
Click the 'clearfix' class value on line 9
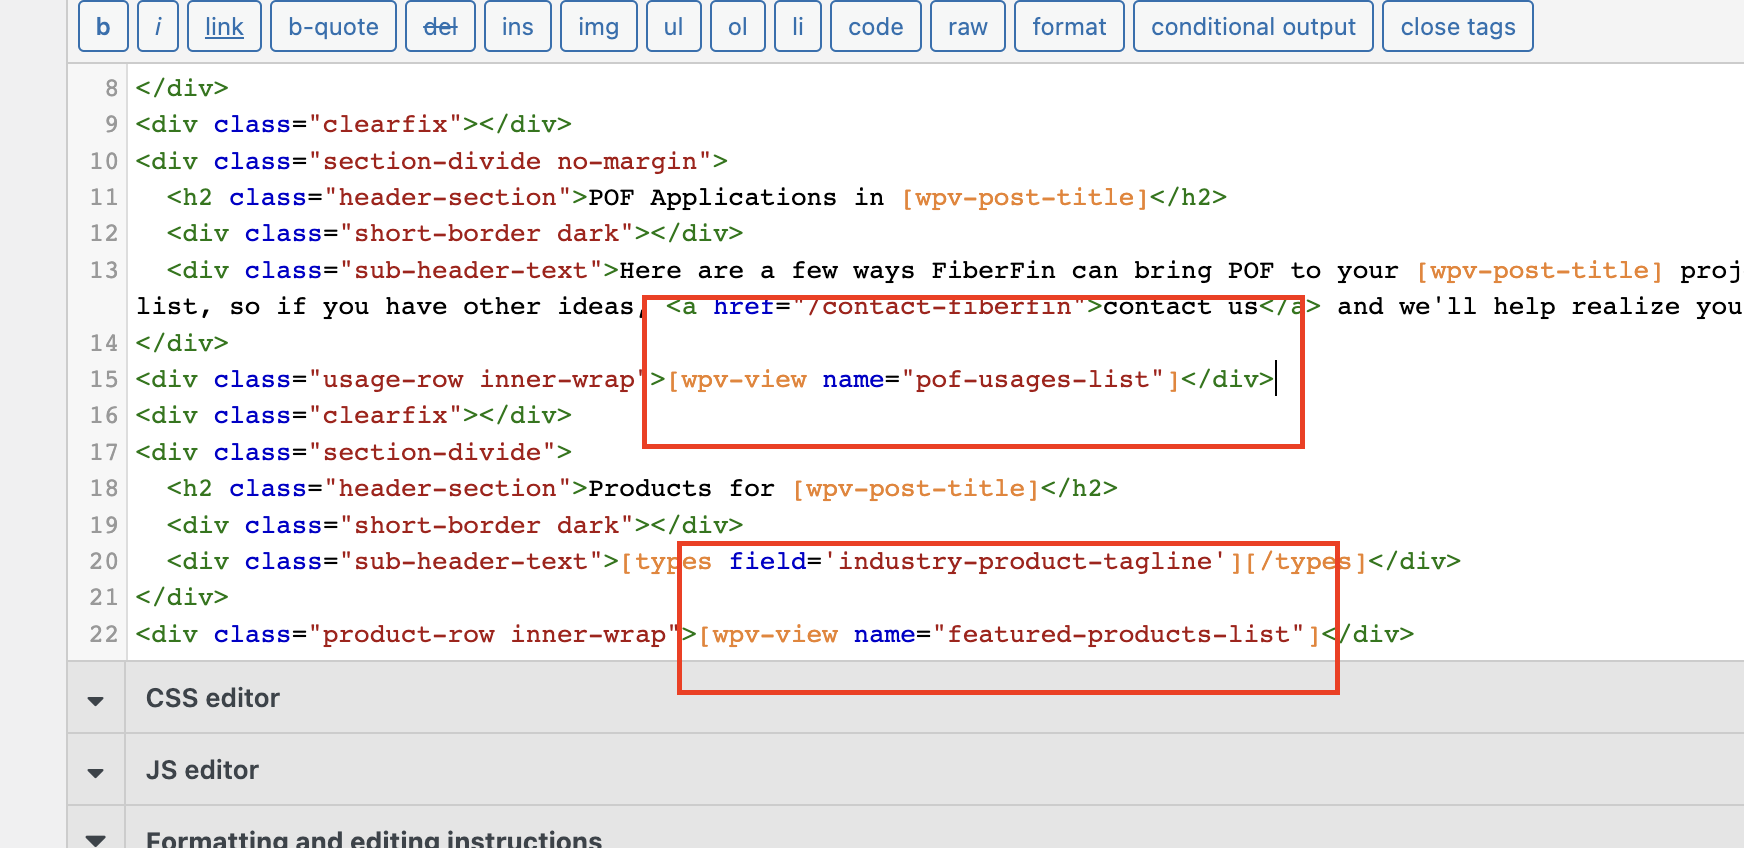pyautogui.click(x=385, y=125)
